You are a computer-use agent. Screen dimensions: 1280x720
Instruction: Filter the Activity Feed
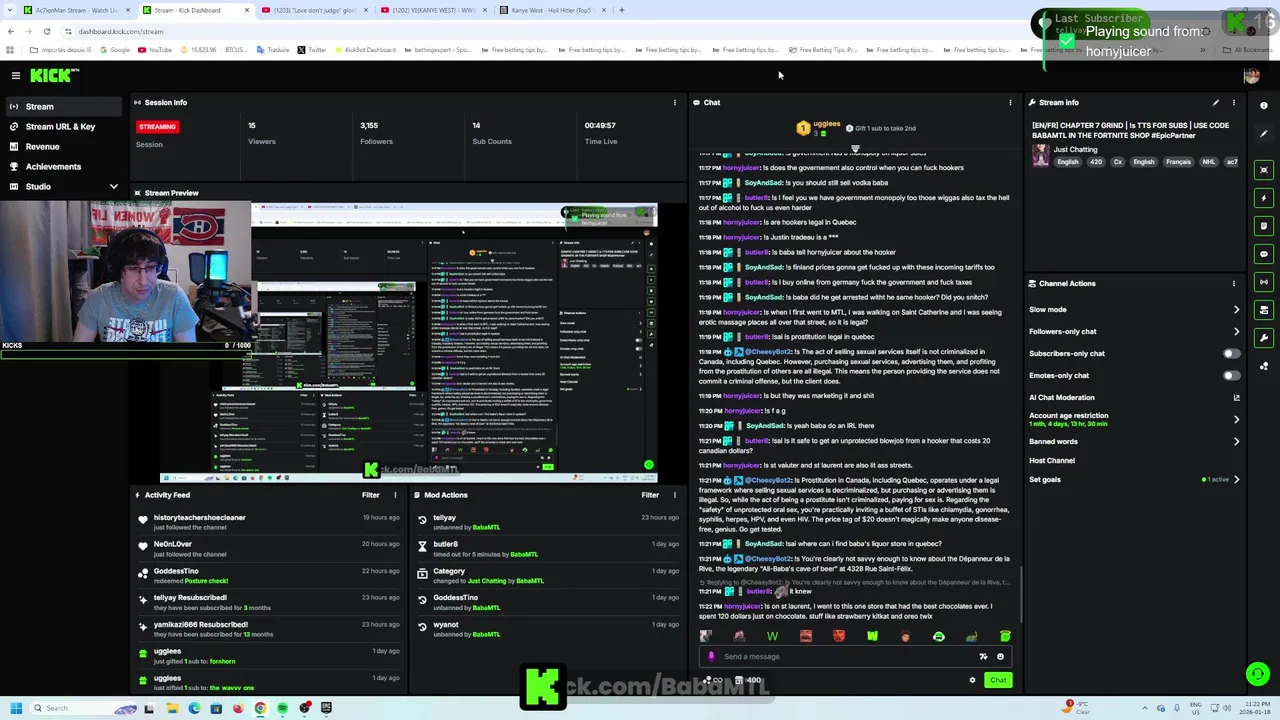coord(371,495)
